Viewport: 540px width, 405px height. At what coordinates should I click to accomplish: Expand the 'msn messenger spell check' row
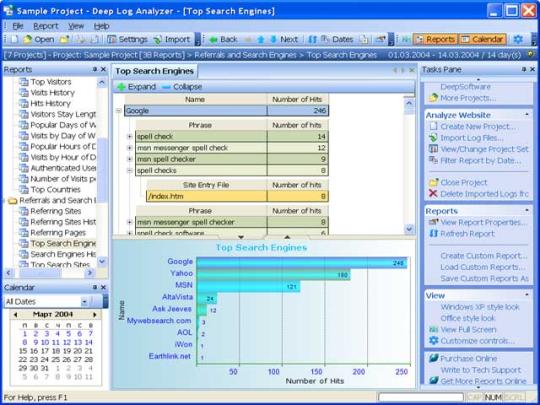[130, 148]
